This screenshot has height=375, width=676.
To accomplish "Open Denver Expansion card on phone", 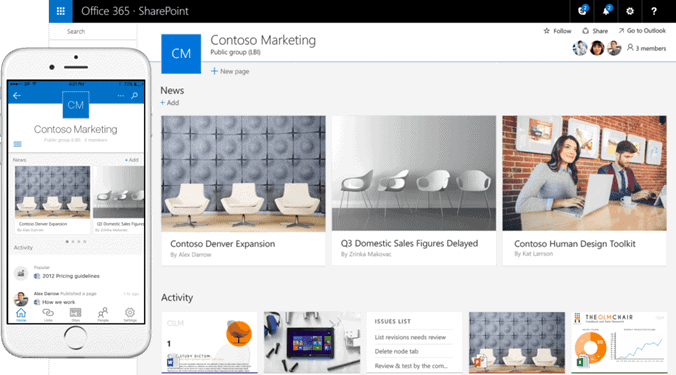I will click(53, 200).
